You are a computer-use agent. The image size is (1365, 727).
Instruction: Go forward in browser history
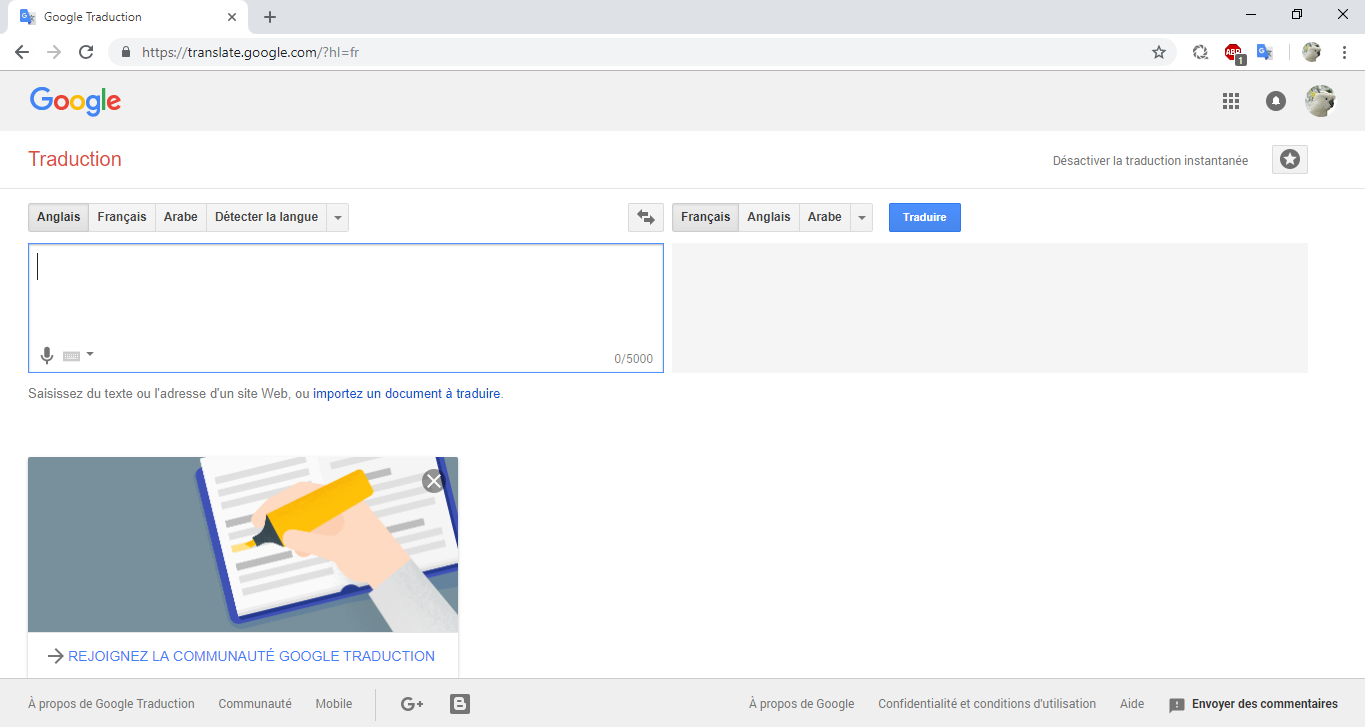[54, 52]
